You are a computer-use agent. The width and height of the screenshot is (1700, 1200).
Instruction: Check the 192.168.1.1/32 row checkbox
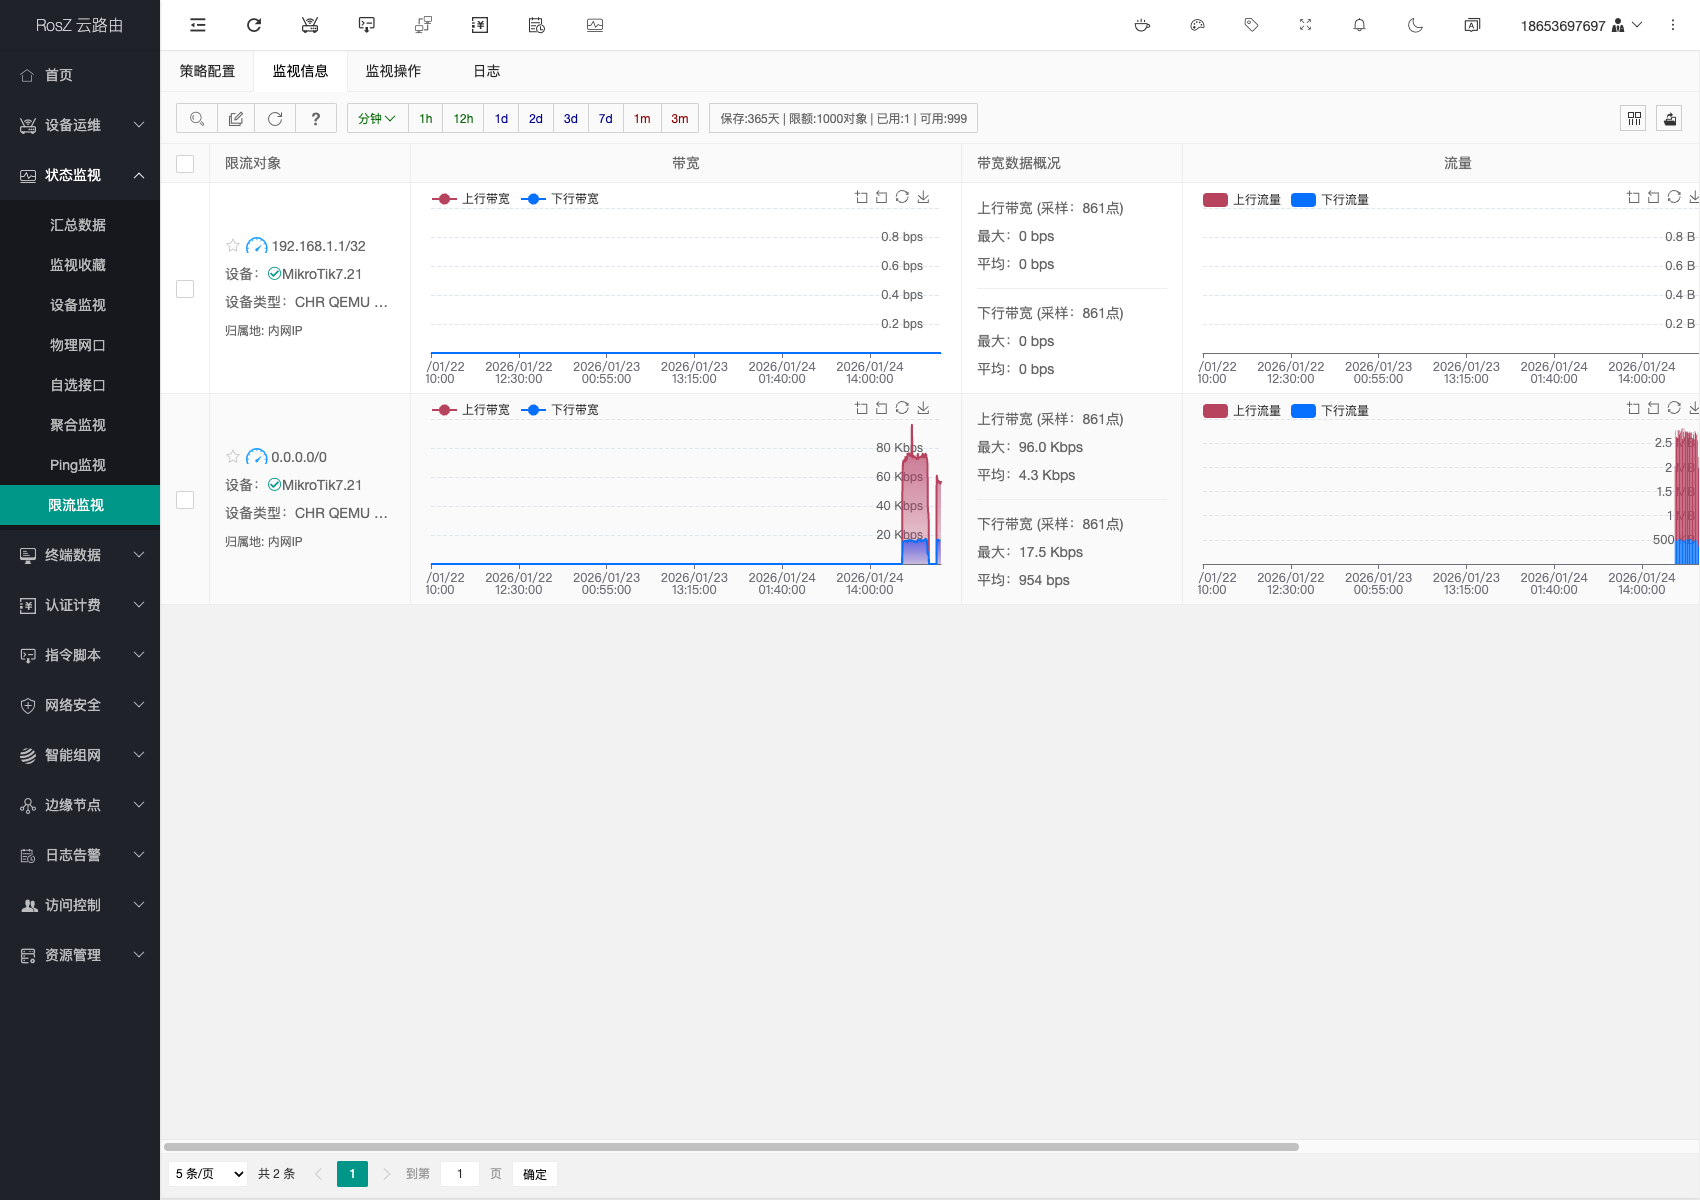185,289
